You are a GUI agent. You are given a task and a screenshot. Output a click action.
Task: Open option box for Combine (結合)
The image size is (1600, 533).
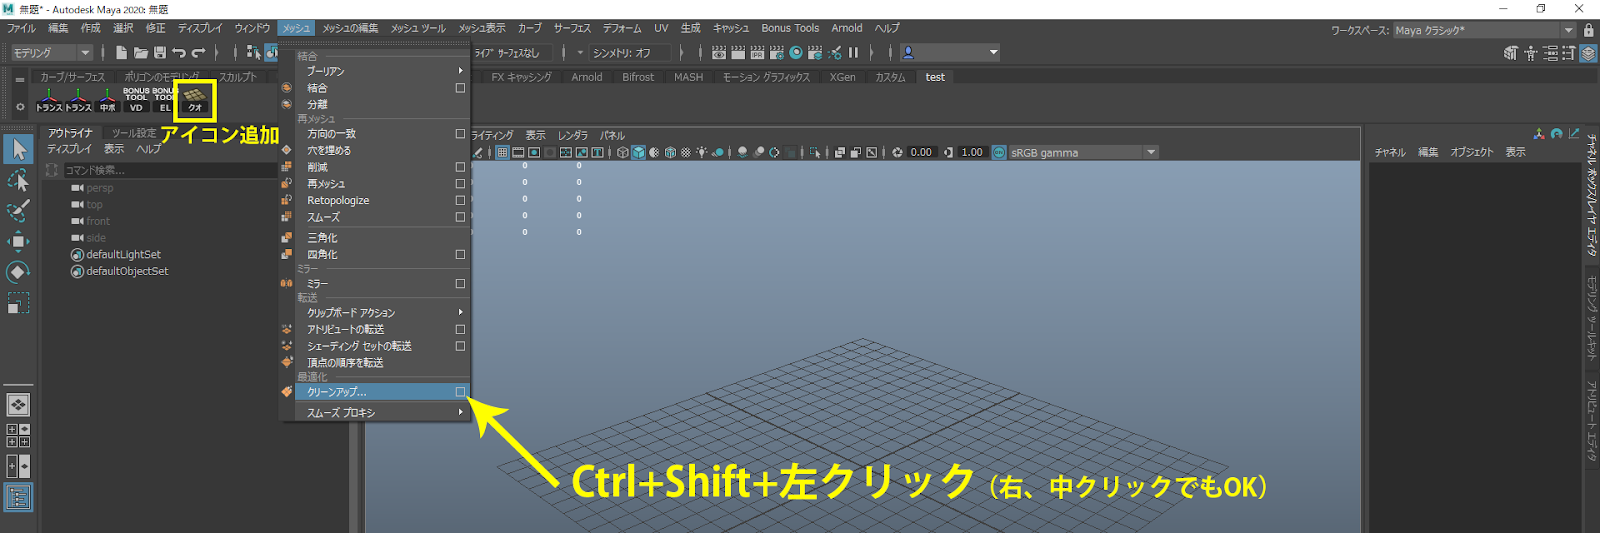click(x=460, y=88)
